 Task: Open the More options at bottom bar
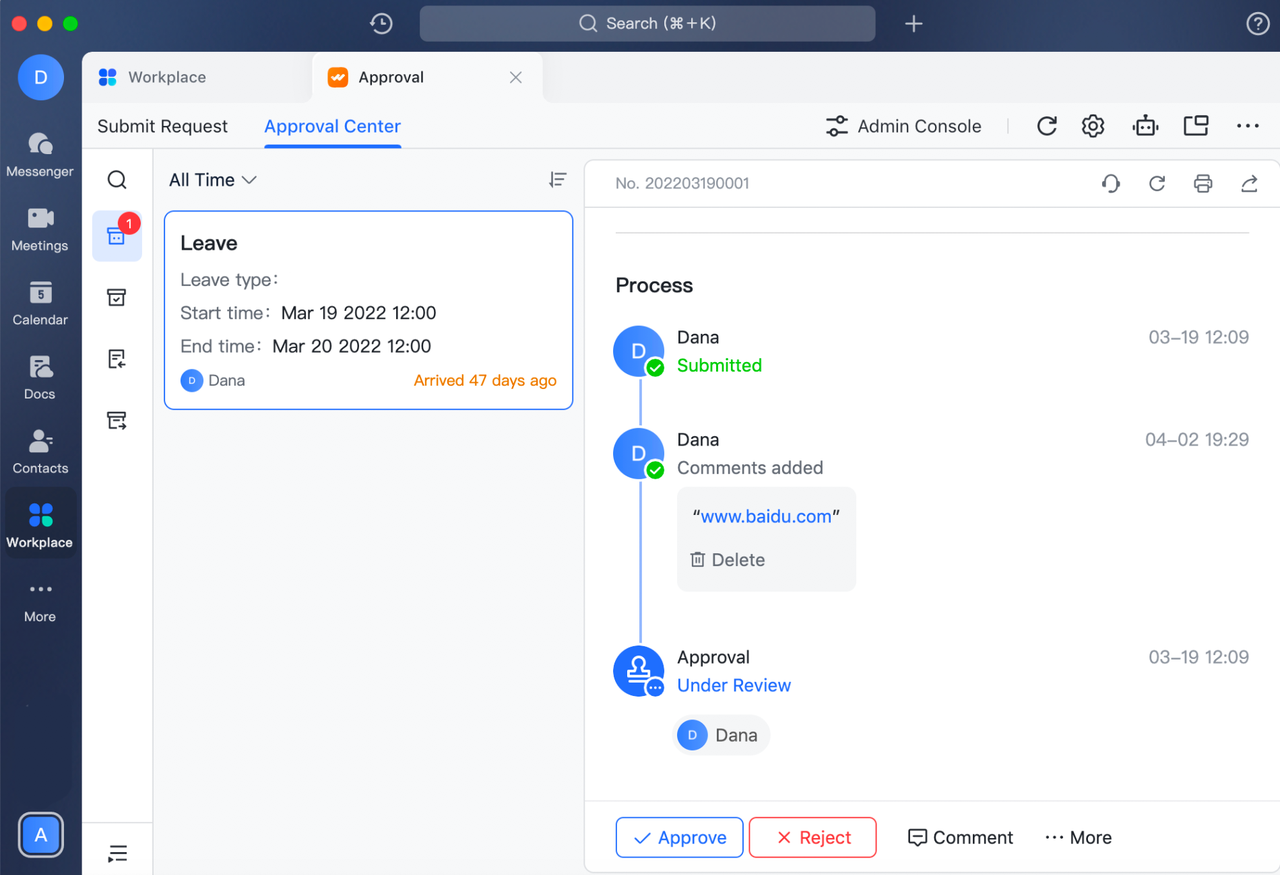pos(1078,838)
